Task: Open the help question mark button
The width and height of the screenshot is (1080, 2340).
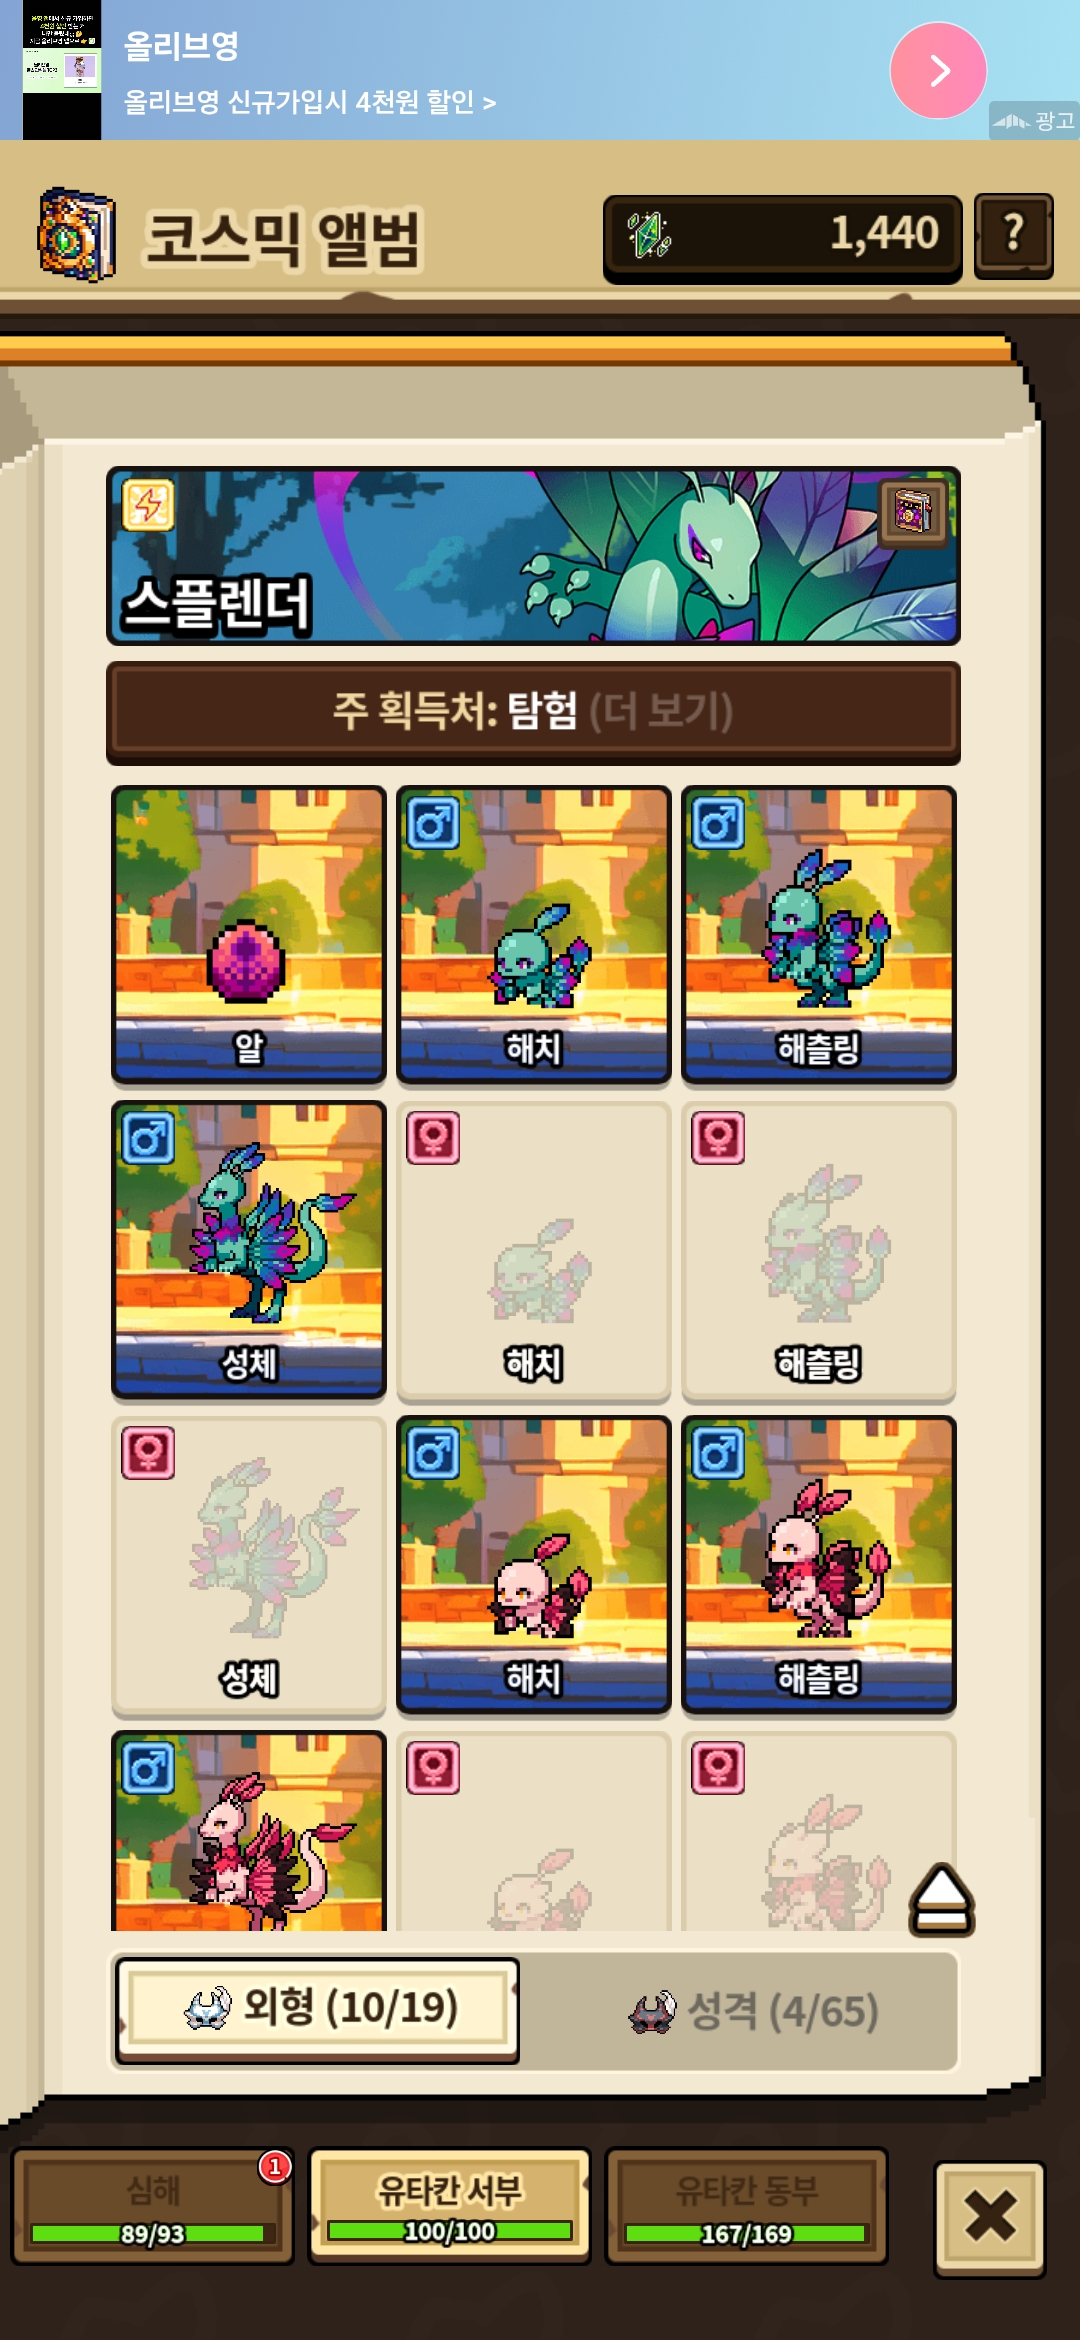Action: click(1013, 235)
